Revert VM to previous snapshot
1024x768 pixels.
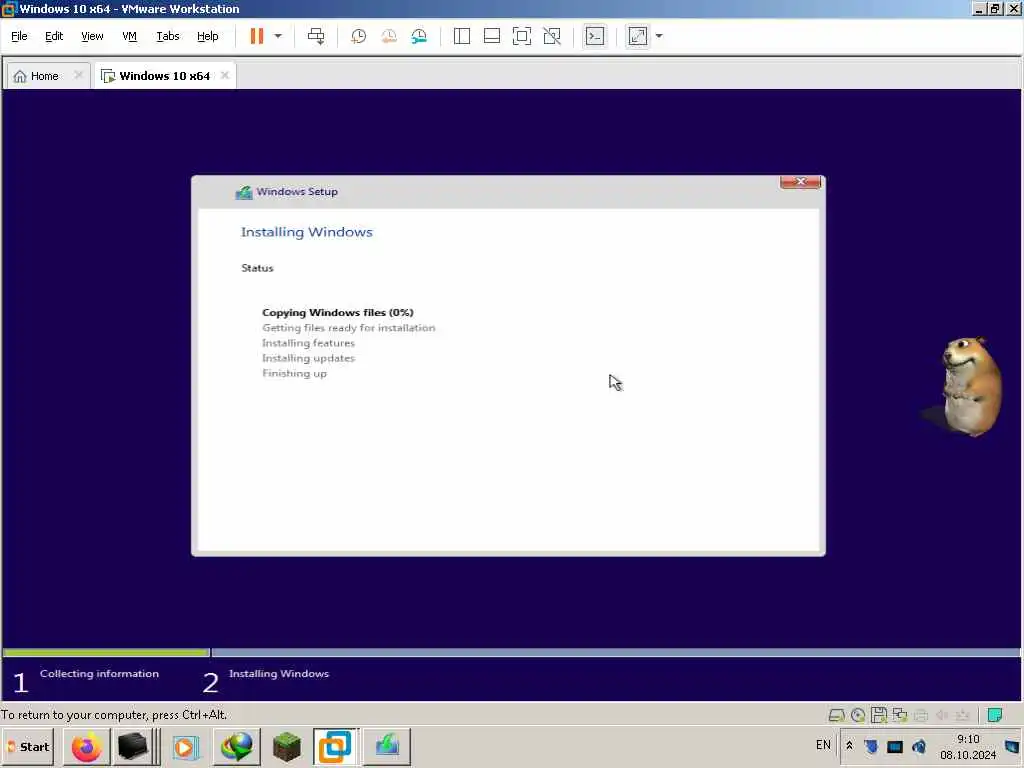[389, 36]
